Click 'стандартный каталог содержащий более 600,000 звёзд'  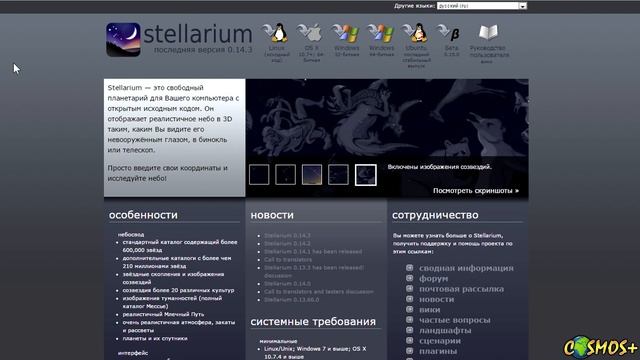180,246
